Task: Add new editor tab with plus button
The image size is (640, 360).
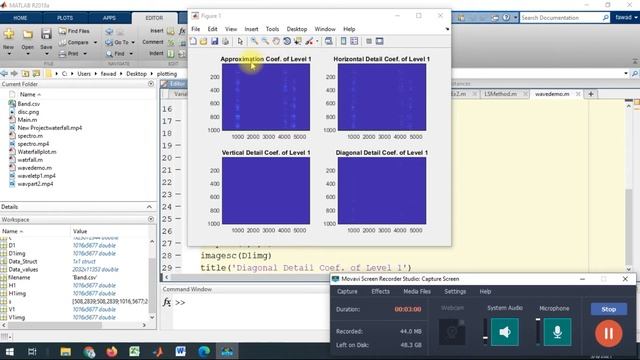Action: pos(591,94)
